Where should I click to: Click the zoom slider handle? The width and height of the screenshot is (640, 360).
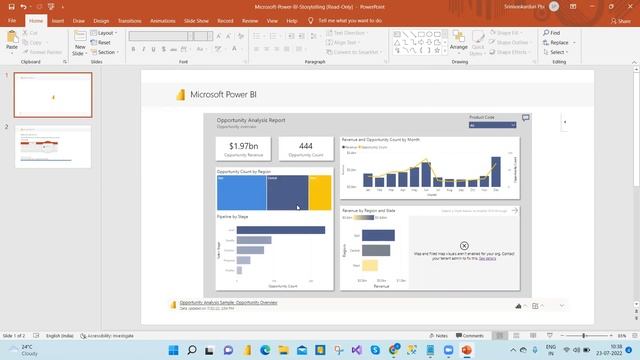click(x=584, y=336)
